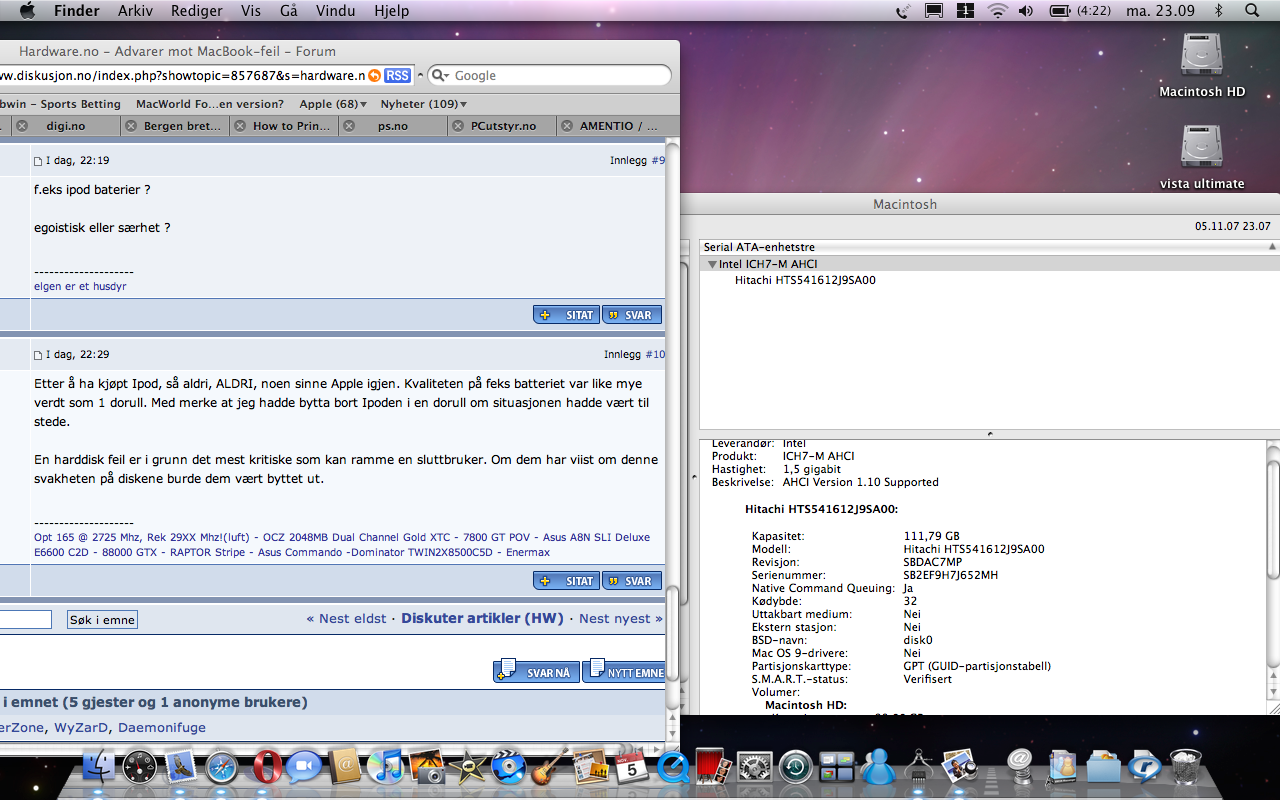Open the Arkiv menu

(136, 11)
